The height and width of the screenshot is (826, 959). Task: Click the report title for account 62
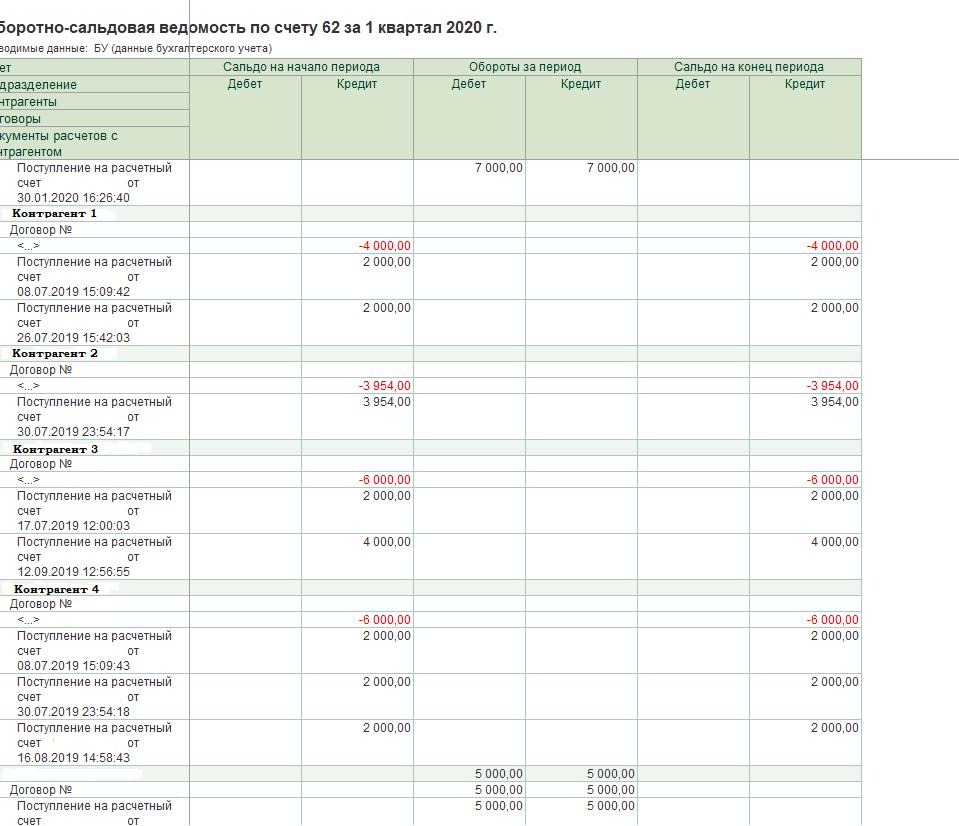point(248,27)
